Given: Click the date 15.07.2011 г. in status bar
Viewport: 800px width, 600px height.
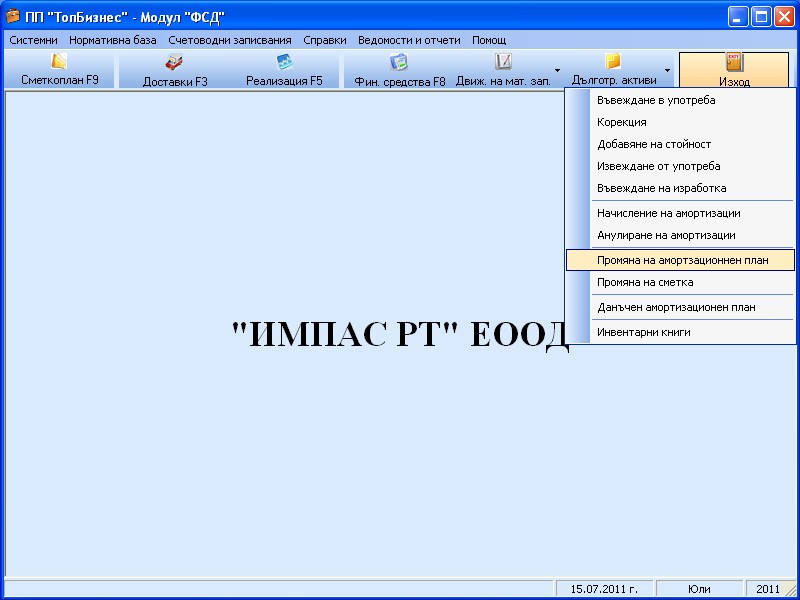Looking at the screenshot, I should (x=604, y=589).
